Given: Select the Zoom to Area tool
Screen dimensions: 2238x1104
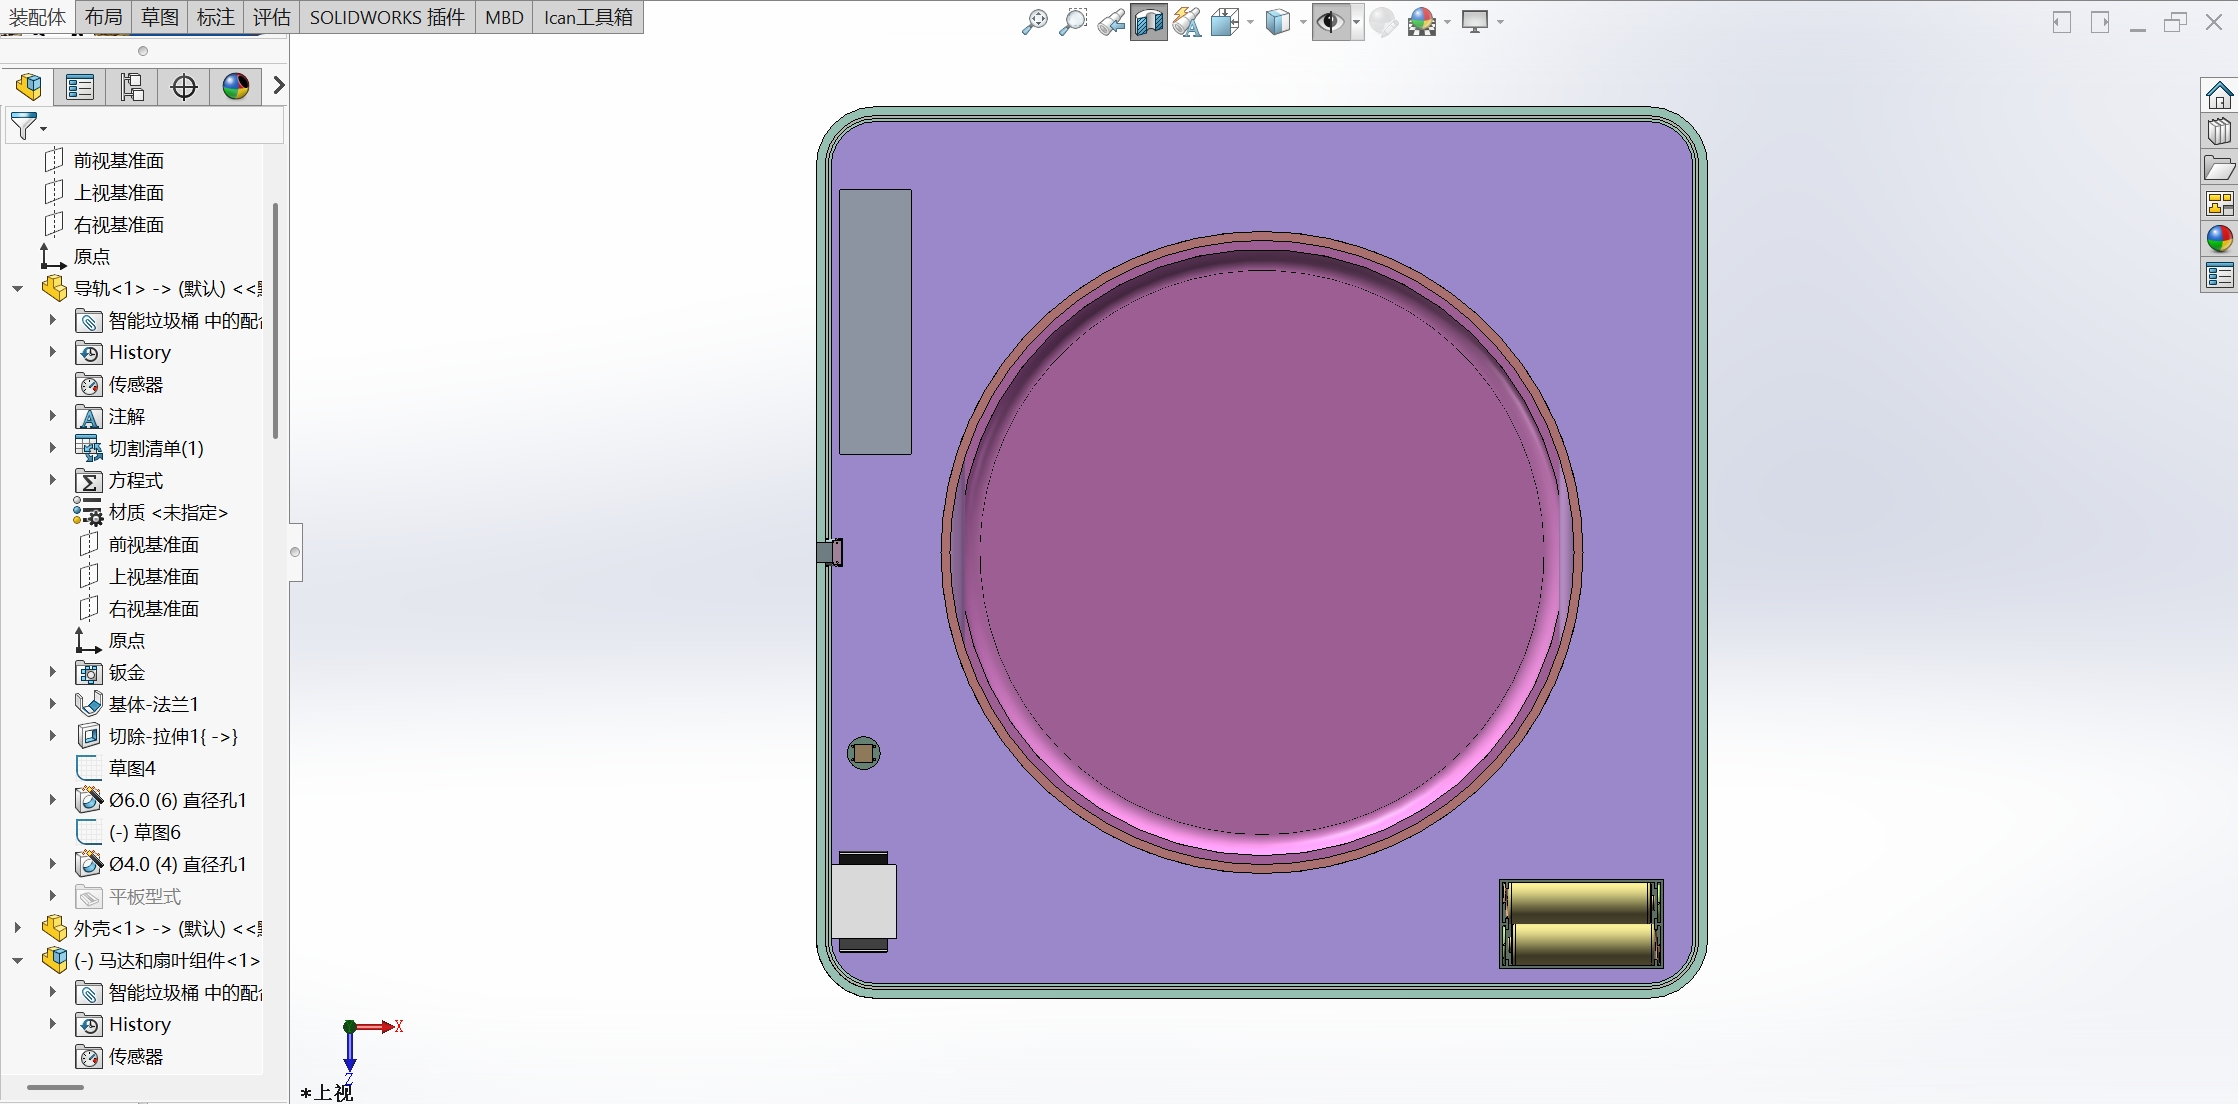Looking at the screenshot, I should pyautogui.click(x=1072, y=22).
